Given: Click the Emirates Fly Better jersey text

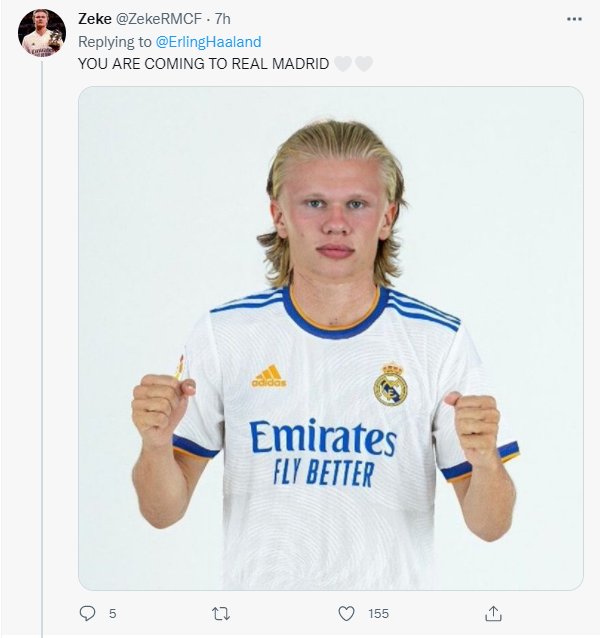Looking at the screenshot, I should pyautogui.click(x=322, y=452).
